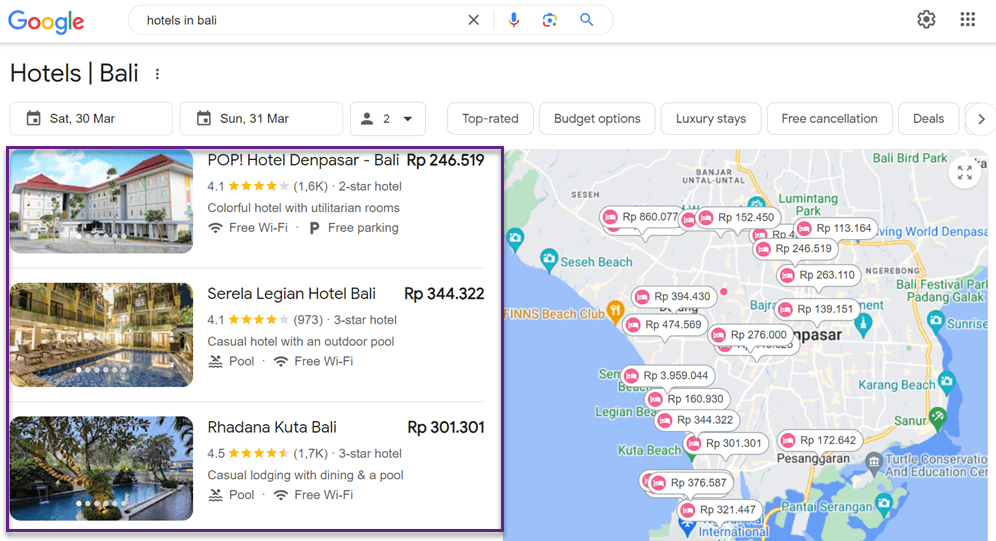
Task: Clear the search box with the X icon
Action: coord(473,20)
